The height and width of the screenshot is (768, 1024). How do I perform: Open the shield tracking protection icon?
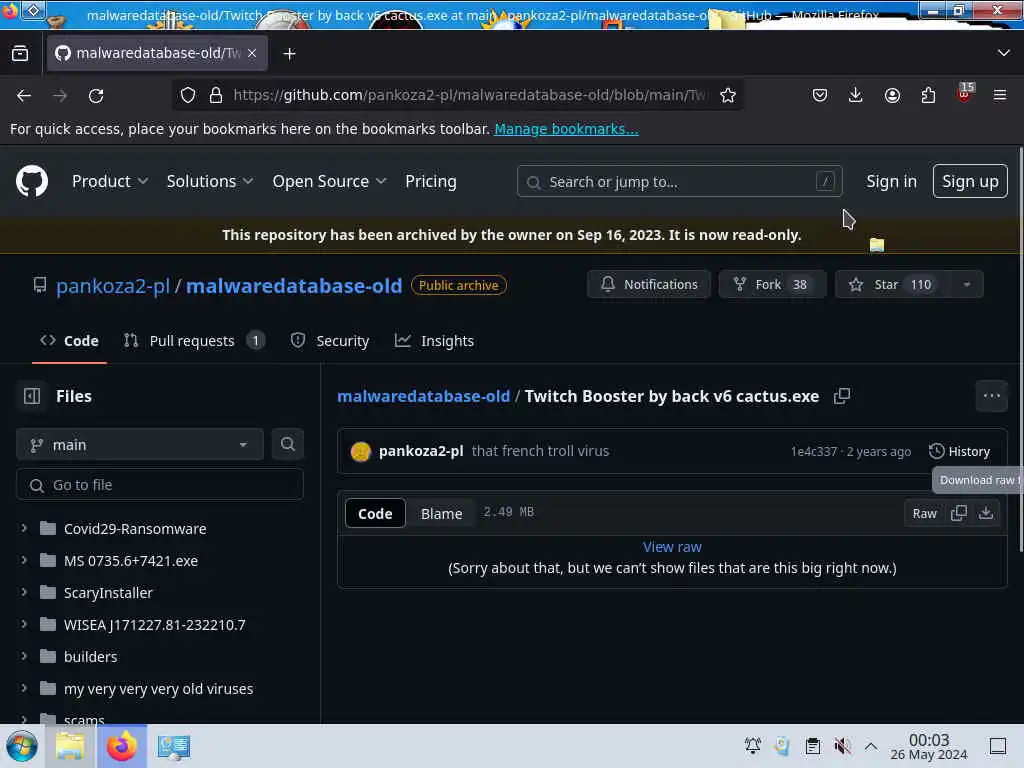coord(188,95)
